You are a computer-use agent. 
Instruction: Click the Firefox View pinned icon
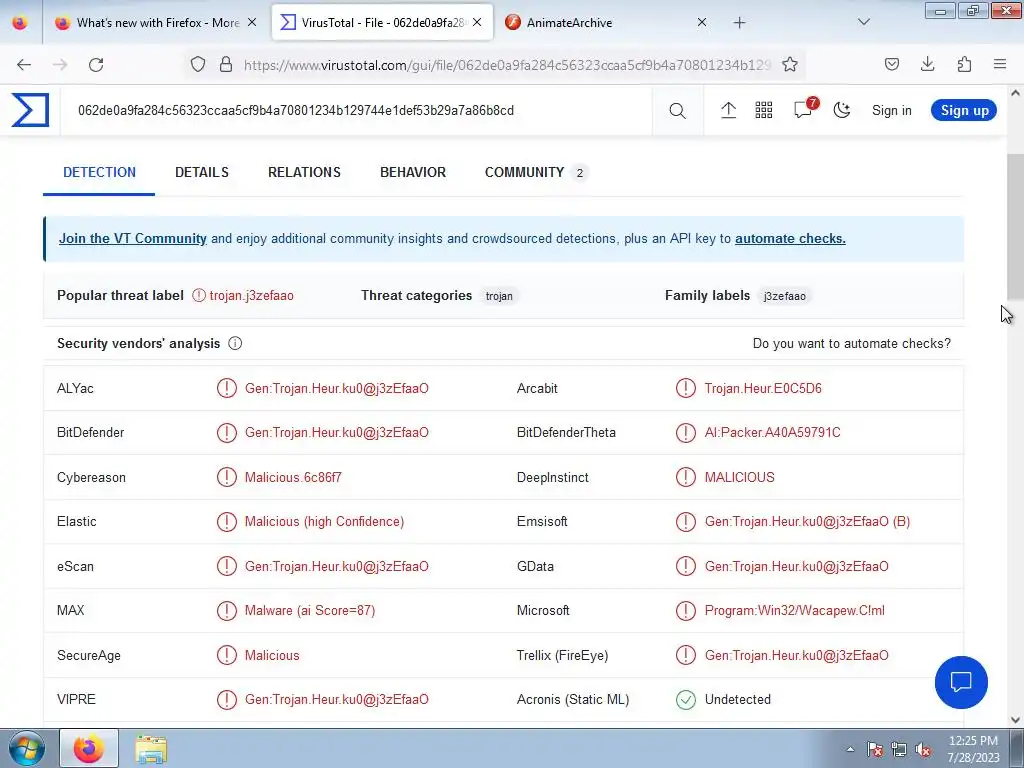20,22
